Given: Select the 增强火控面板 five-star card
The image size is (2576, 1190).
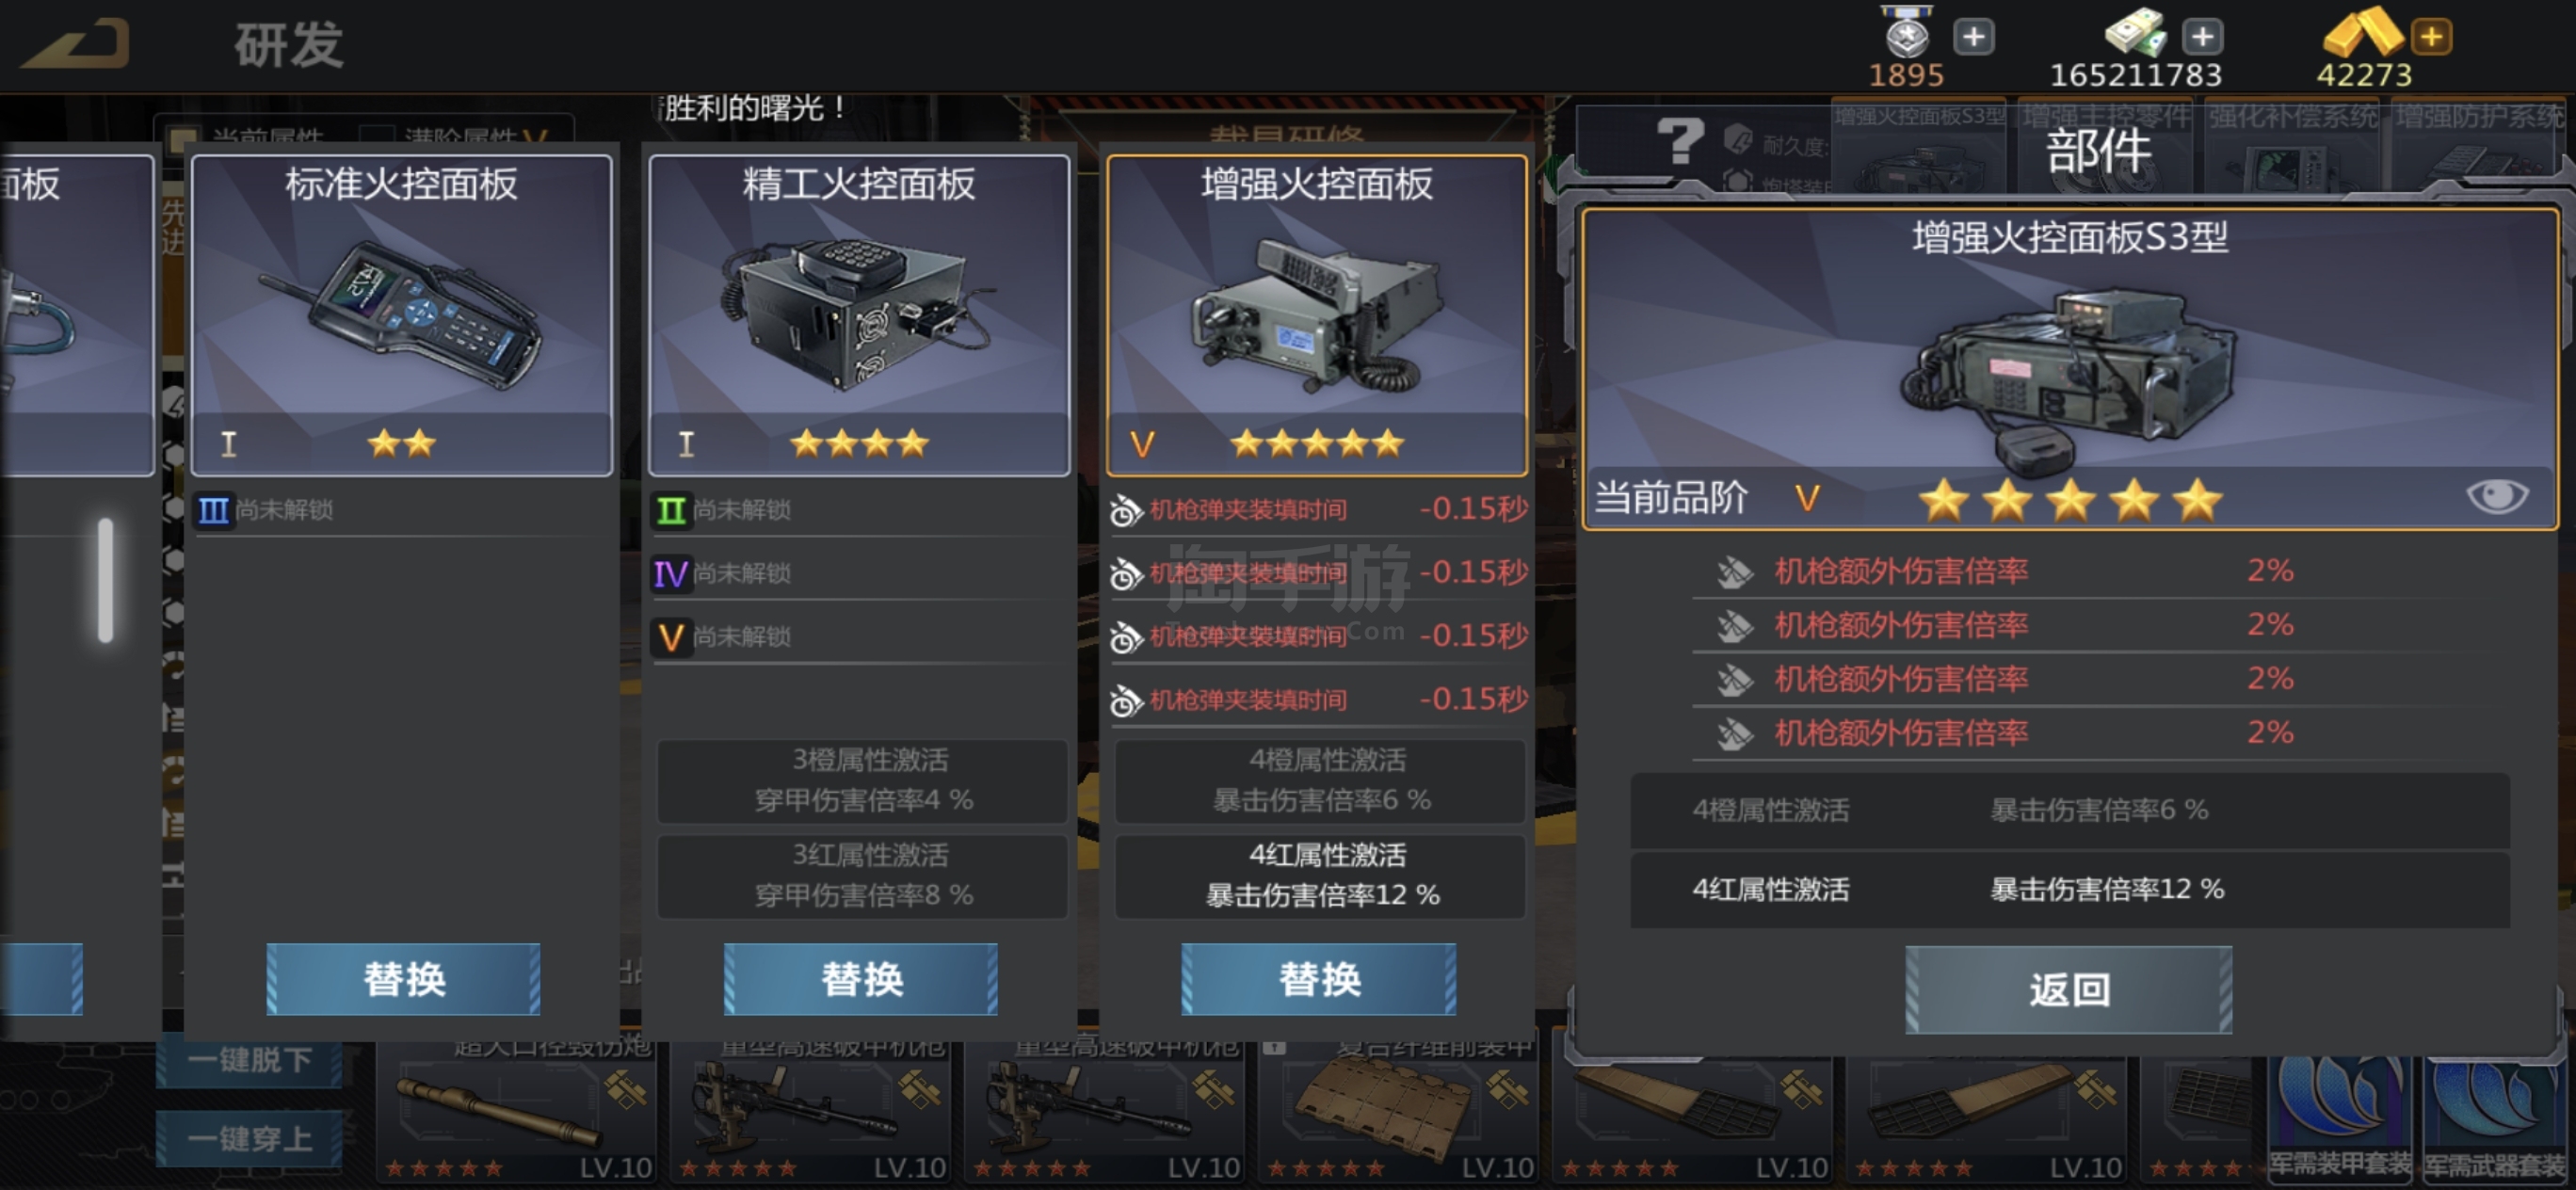Looking at the screenshot, I should point(1317,315).
